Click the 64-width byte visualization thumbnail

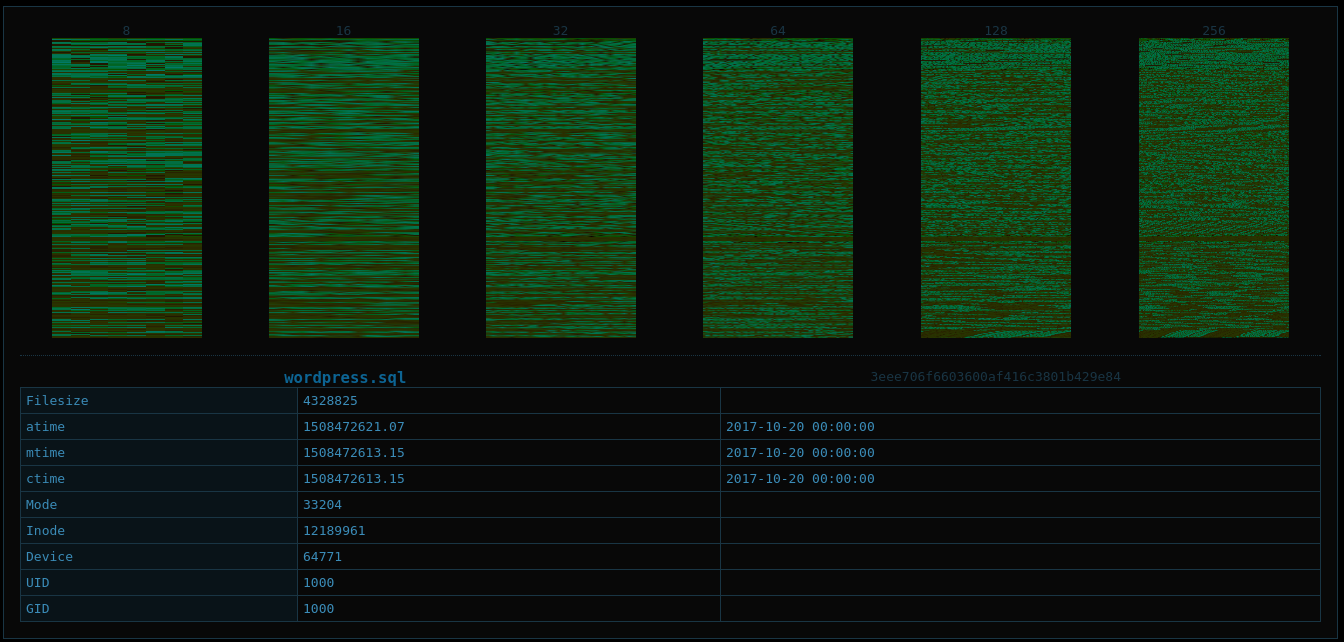[x=778, y=188]
